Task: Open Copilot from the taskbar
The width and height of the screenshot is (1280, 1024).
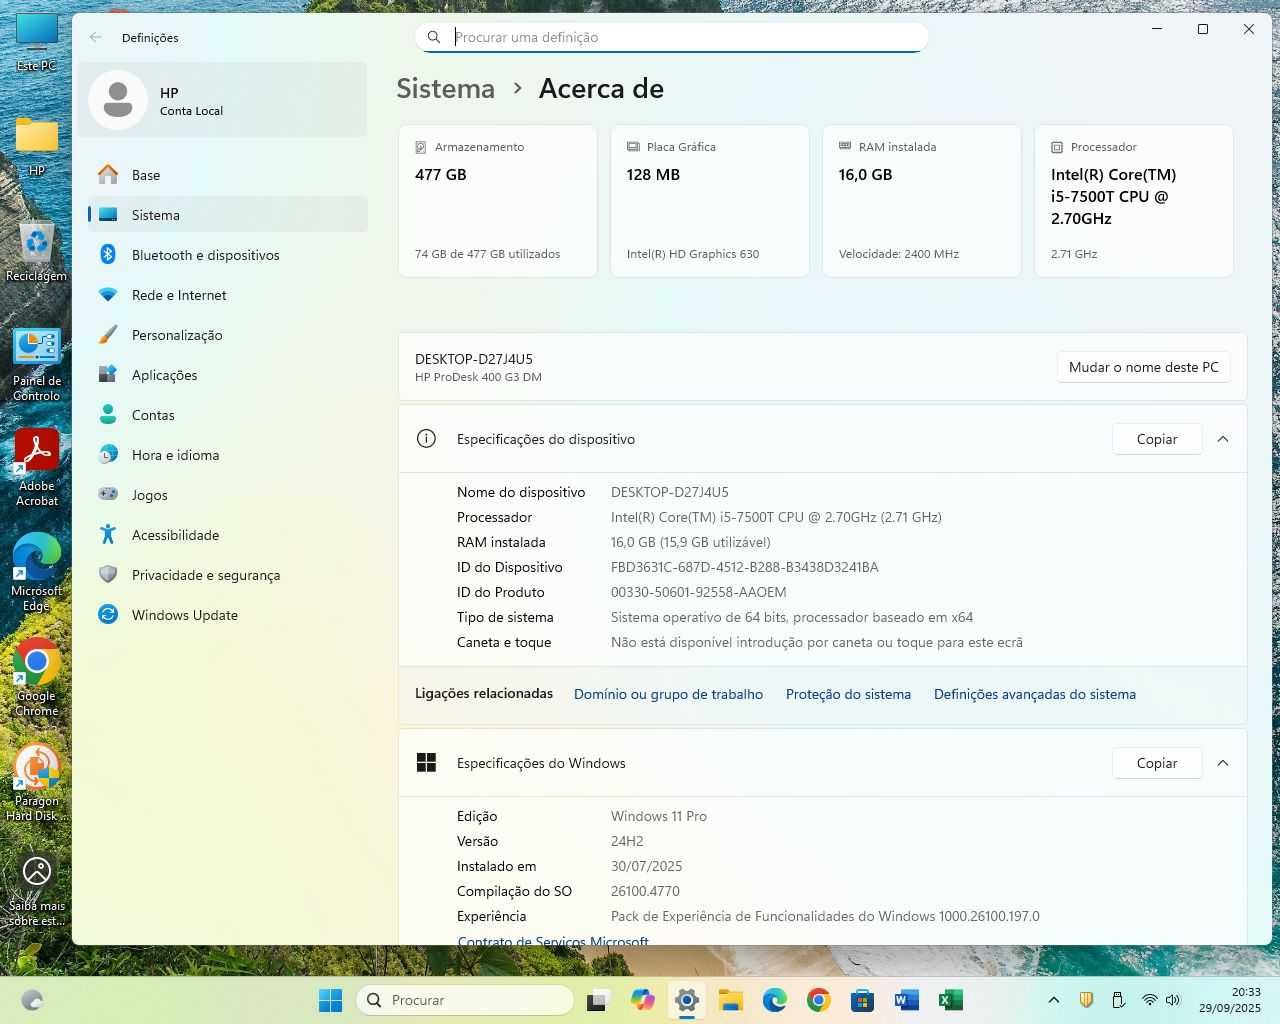Action: (x=642, y=1000)
